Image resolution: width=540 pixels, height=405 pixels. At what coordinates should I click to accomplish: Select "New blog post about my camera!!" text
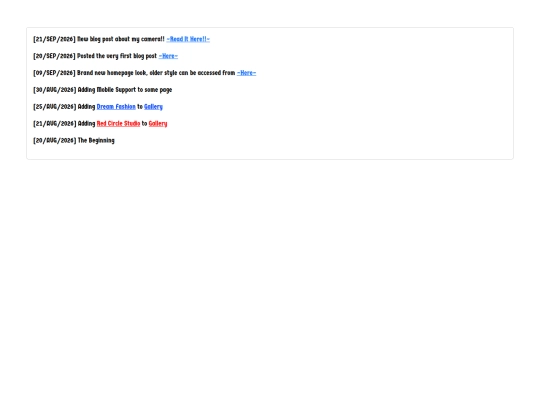click(121, 39)
